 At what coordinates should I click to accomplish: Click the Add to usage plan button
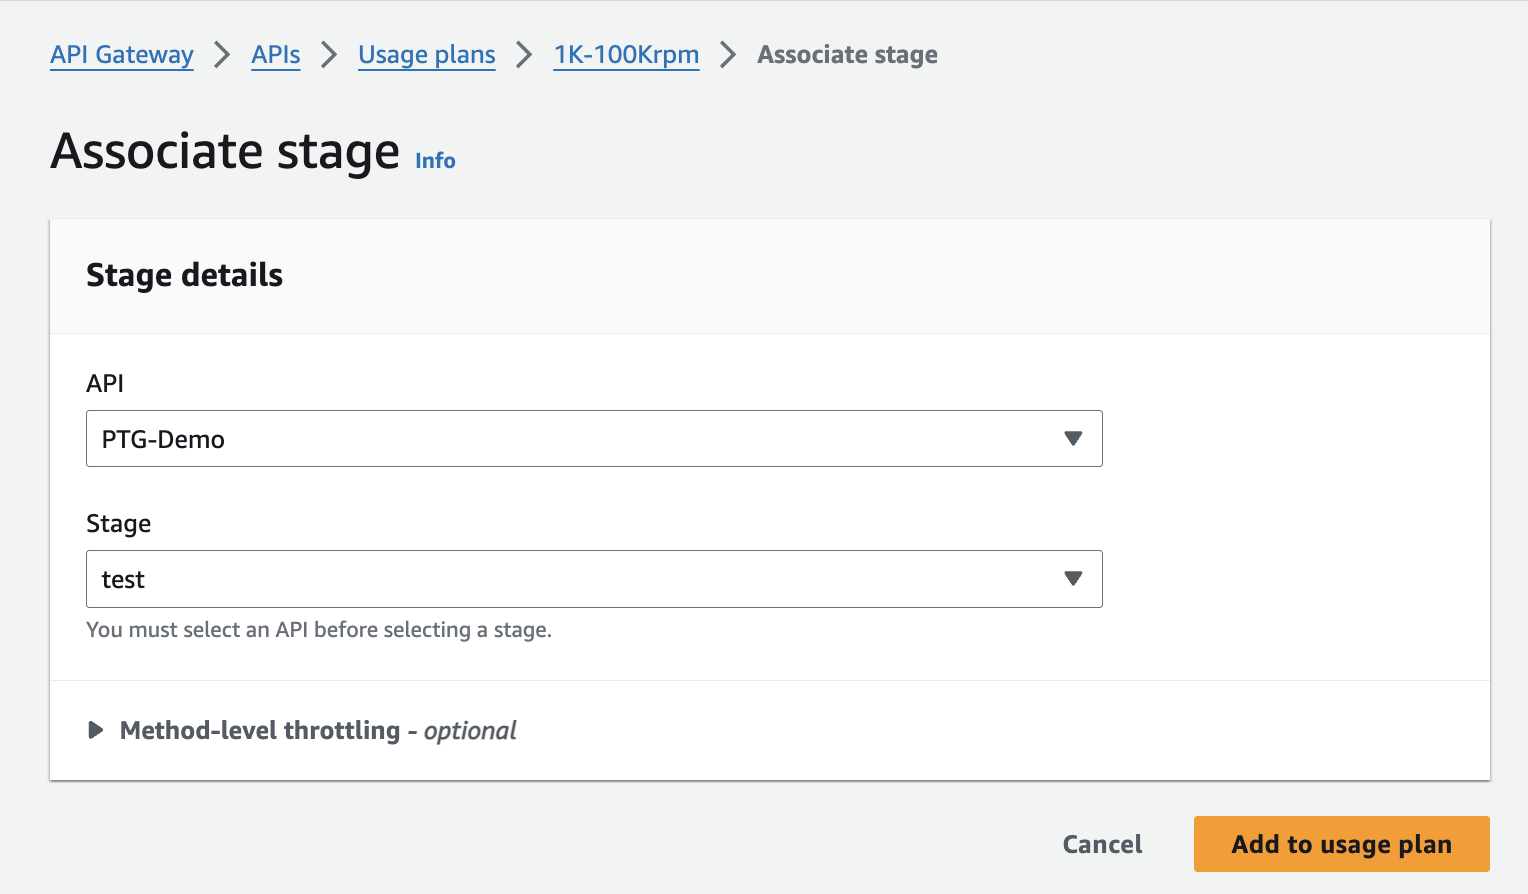point(1341,844)
